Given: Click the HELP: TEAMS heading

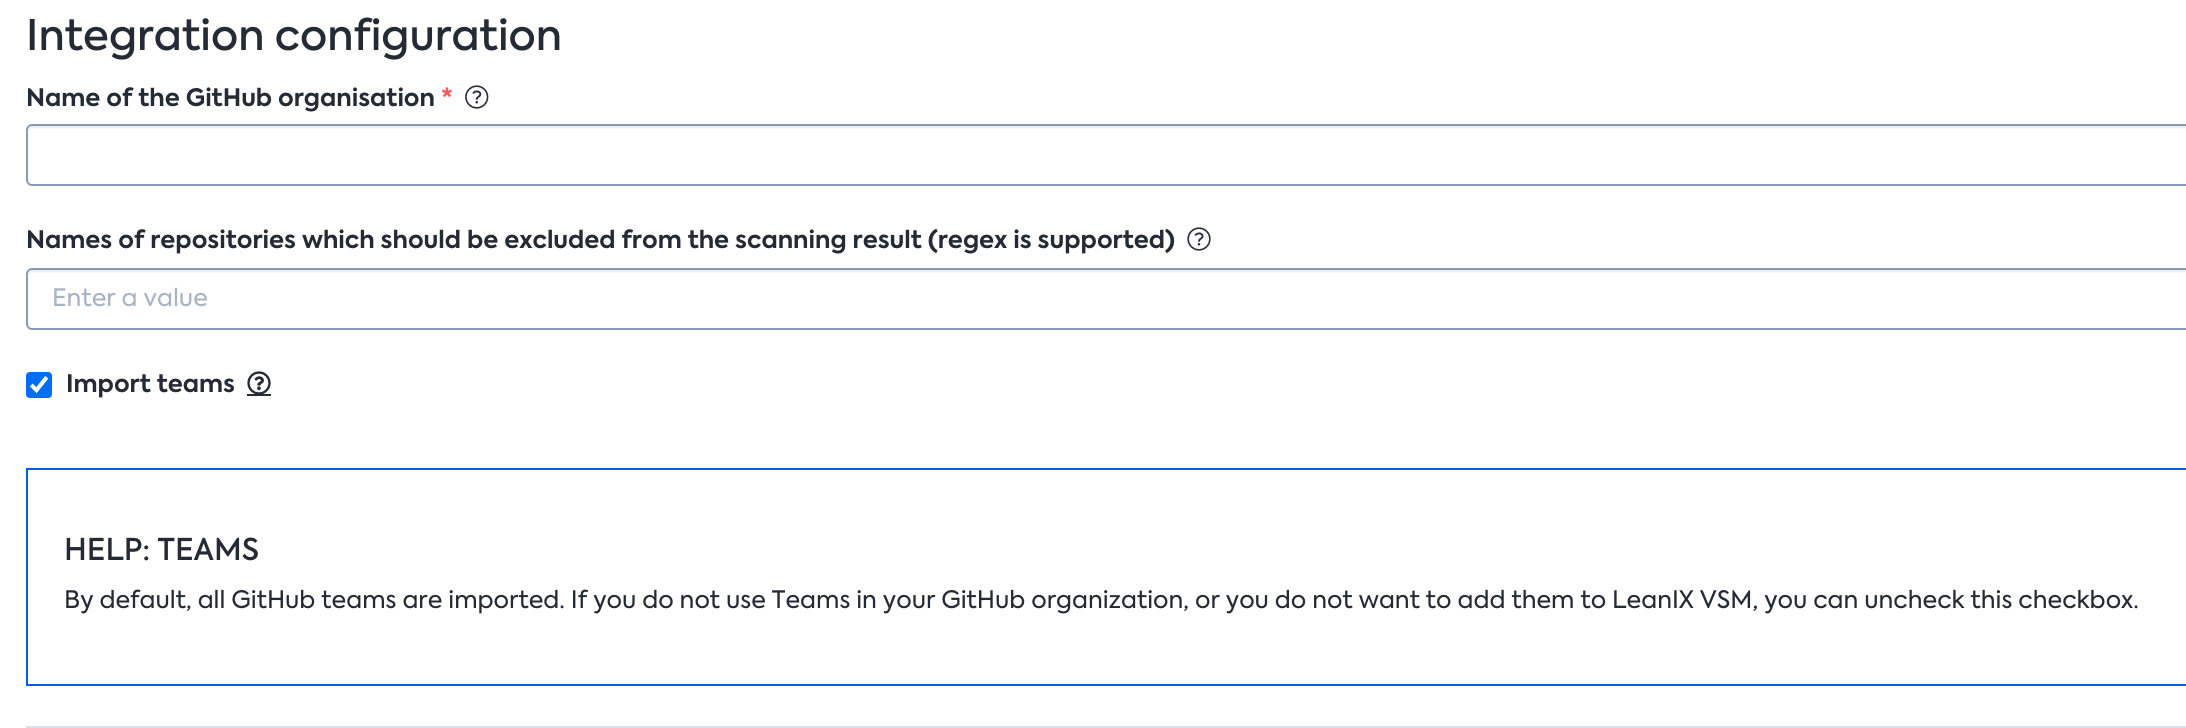Looking at the screenshot, I should click(162, 549).
